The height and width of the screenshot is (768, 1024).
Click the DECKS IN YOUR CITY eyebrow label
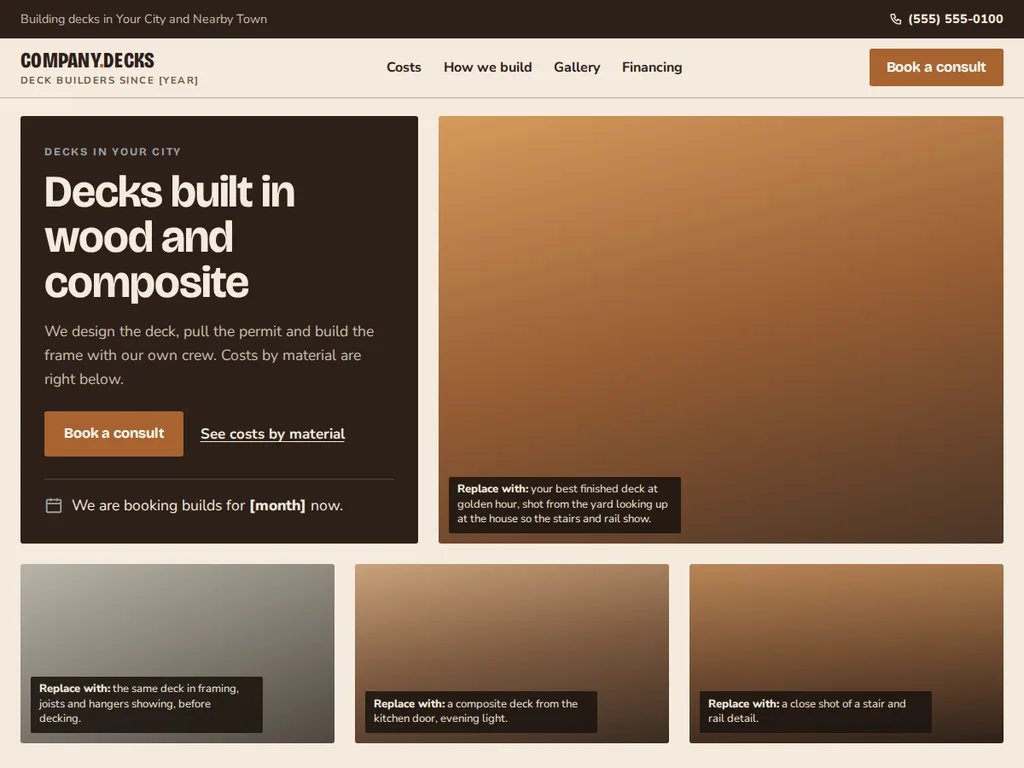point(112,152)
